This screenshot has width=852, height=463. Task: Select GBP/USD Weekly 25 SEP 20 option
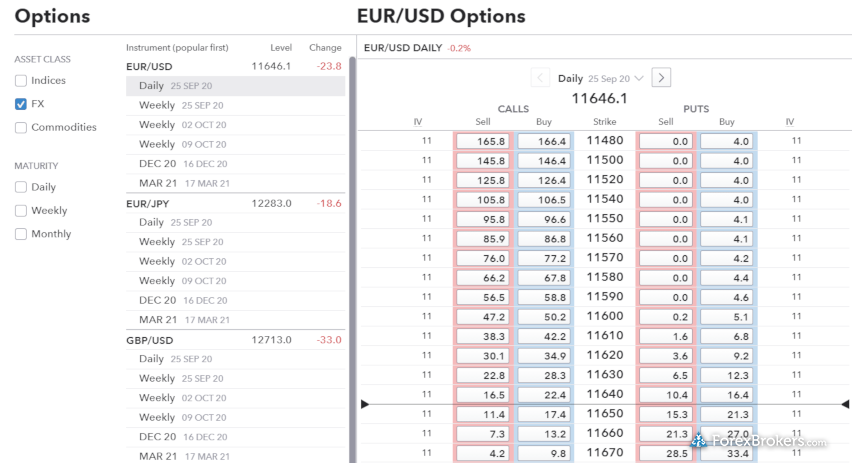pyautogui.click(x=235, y=379)
